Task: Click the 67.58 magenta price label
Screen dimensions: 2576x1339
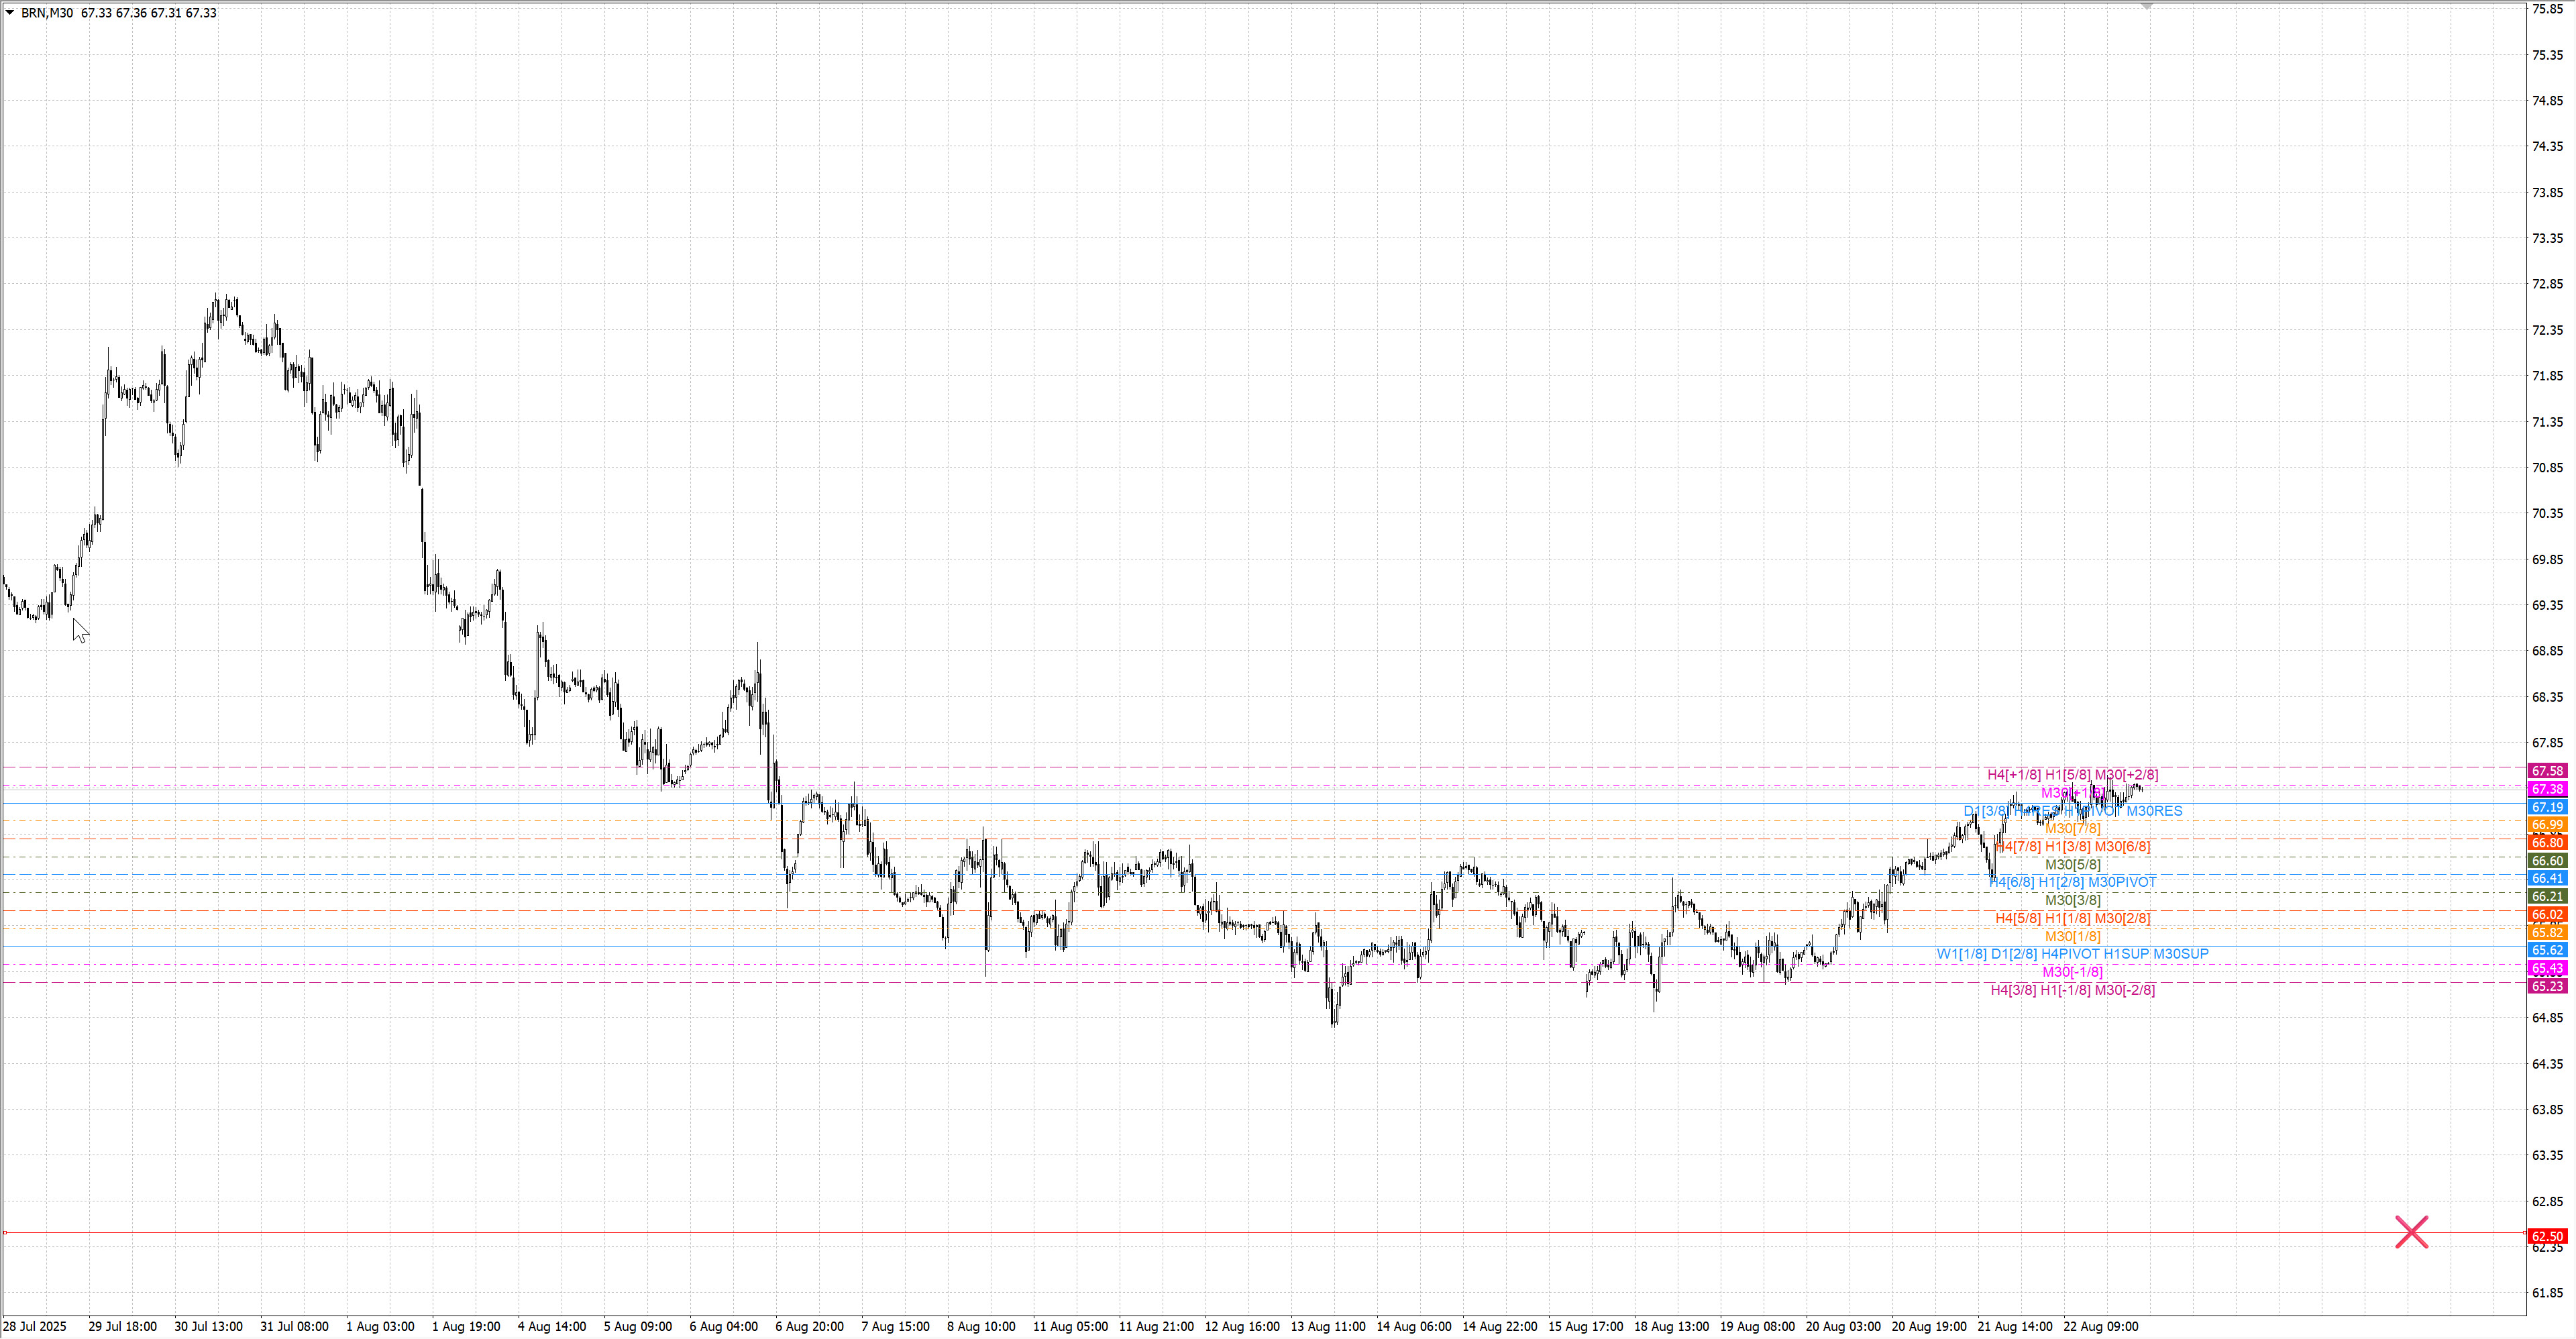Action: click(x=2547, y=771)
